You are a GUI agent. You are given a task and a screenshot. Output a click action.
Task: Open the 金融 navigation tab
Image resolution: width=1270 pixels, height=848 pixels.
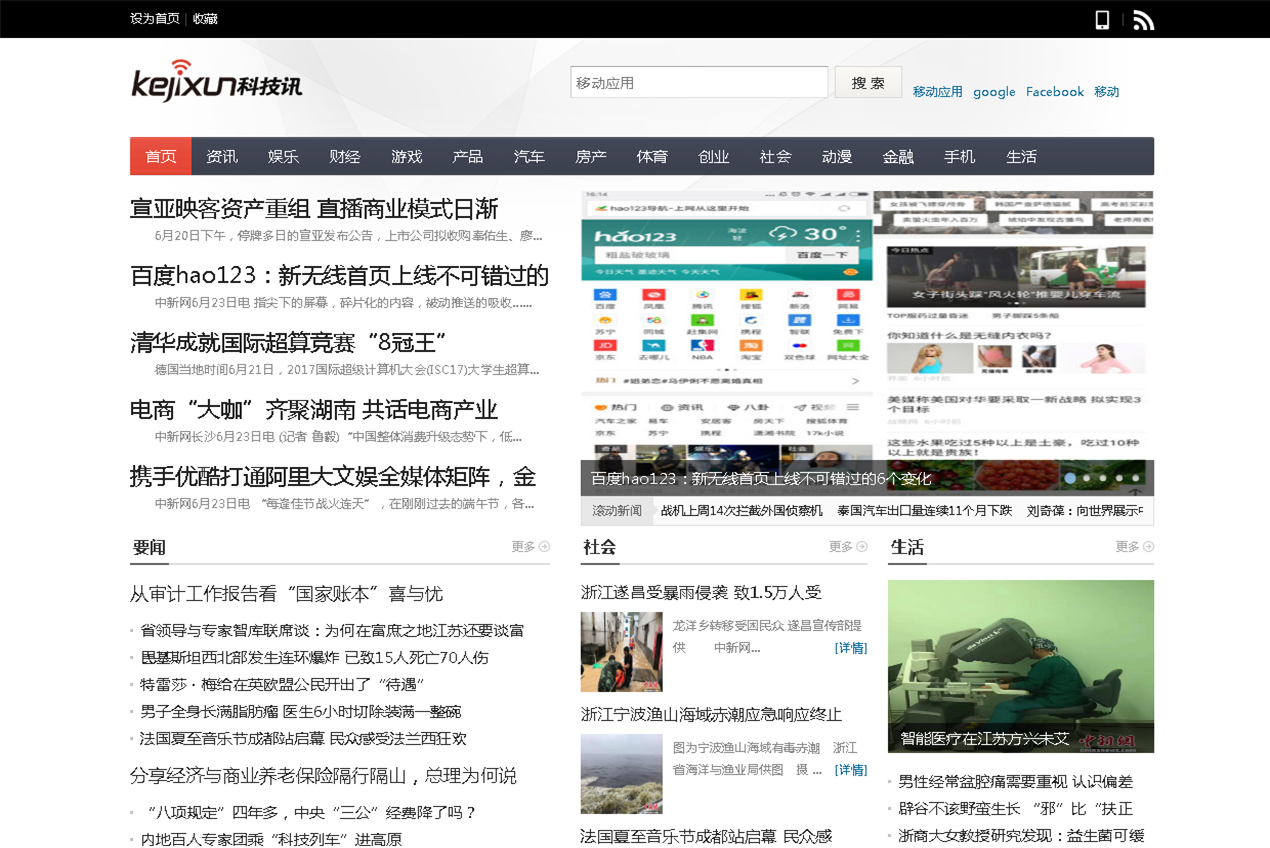tap(898, 156)
